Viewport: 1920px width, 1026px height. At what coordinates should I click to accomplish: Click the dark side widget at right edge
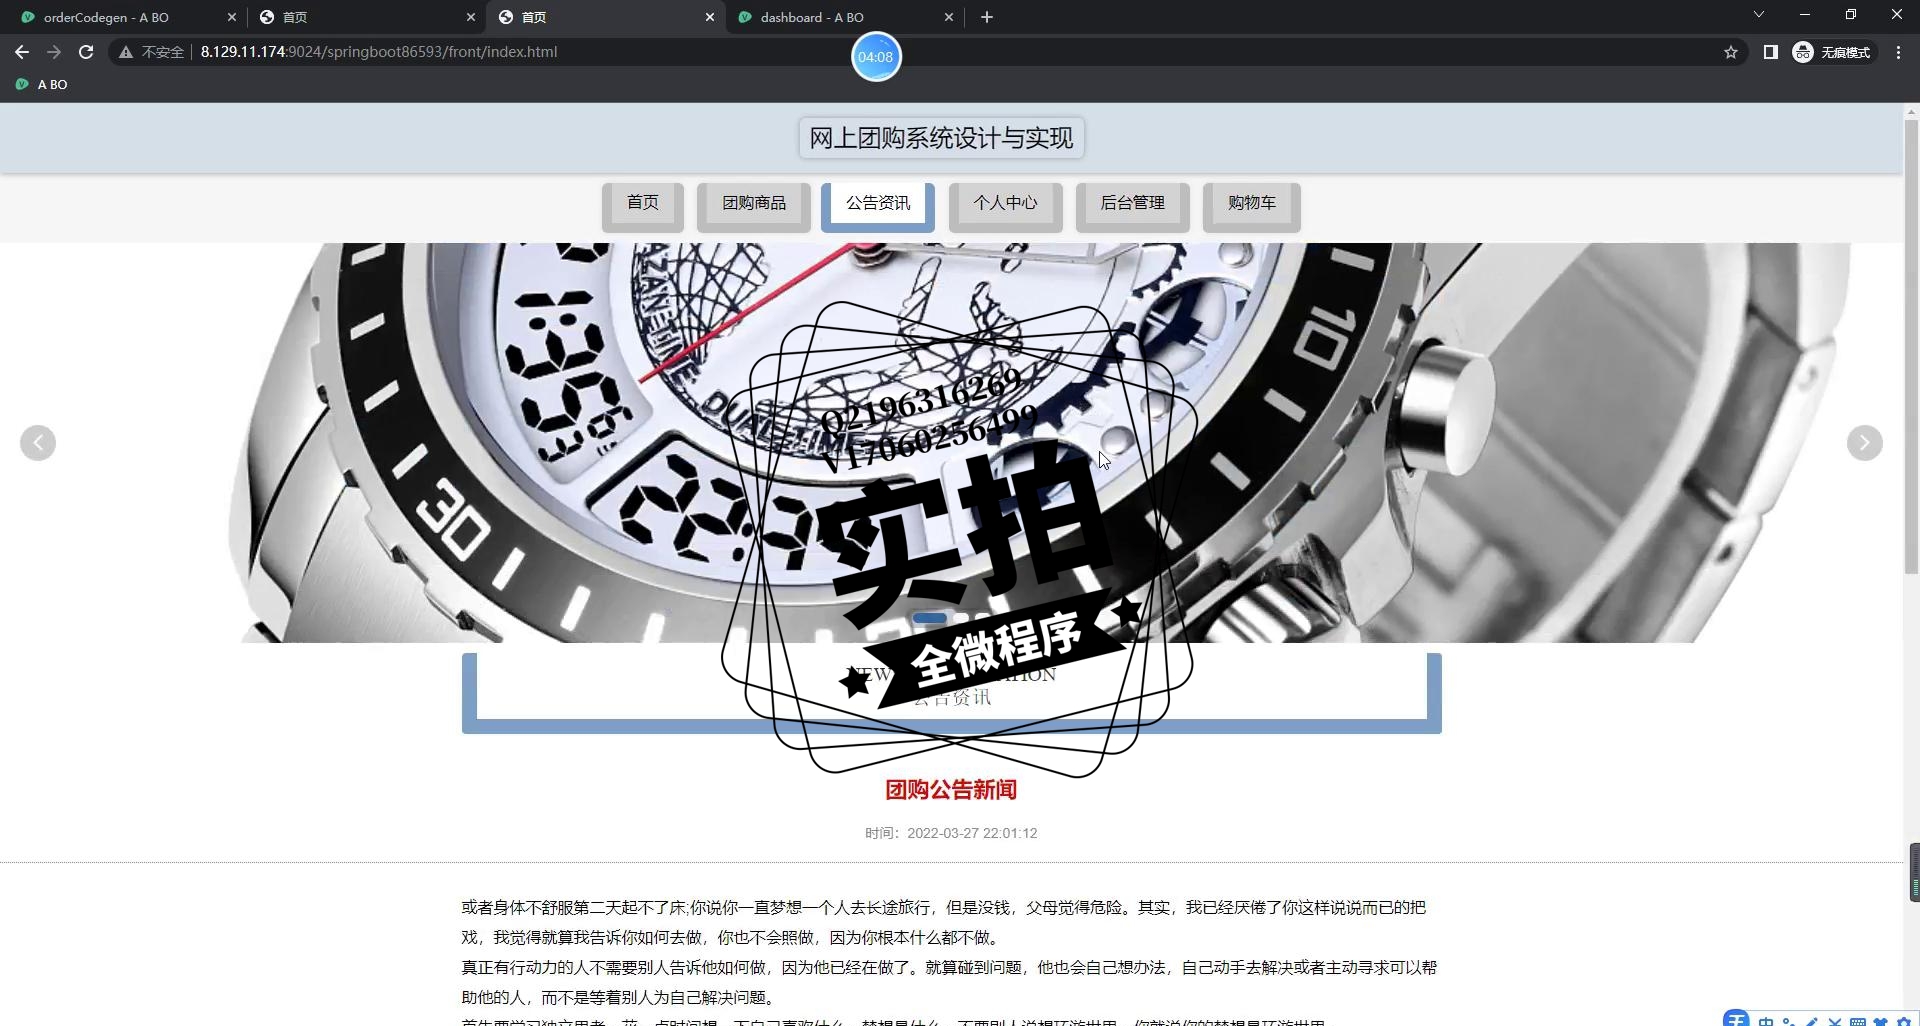(x=1914, y=872)
